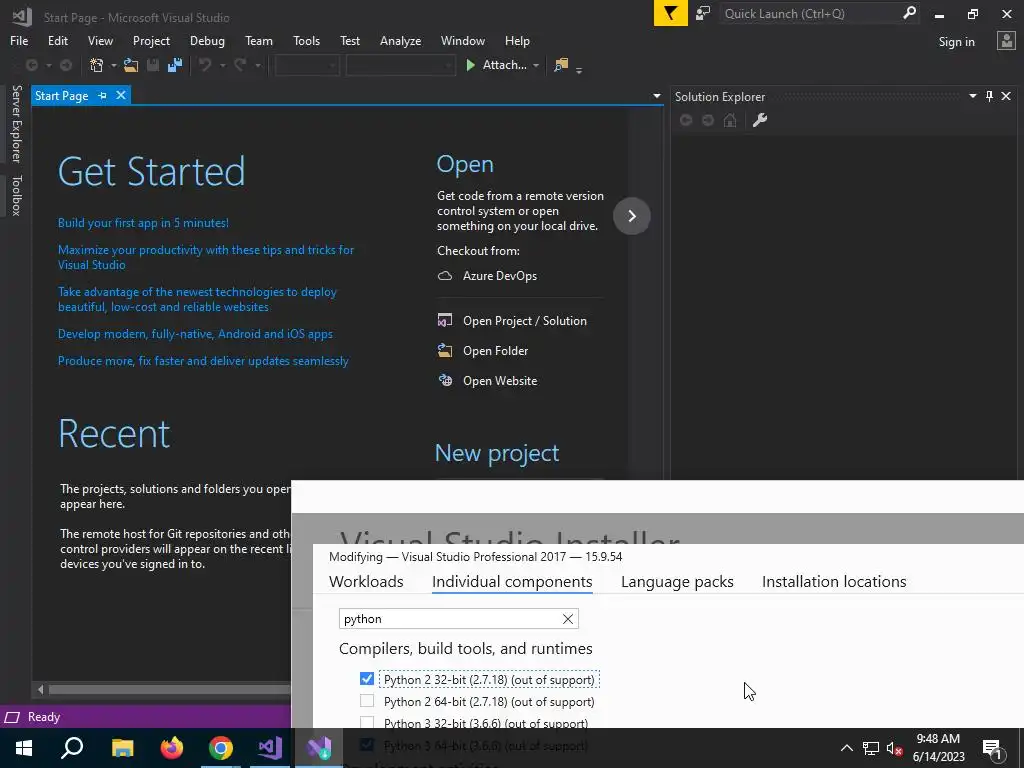Click the account profile picture icon
The width and height of the screenshot is (1024, 768).
click(x=1006, y=41)
